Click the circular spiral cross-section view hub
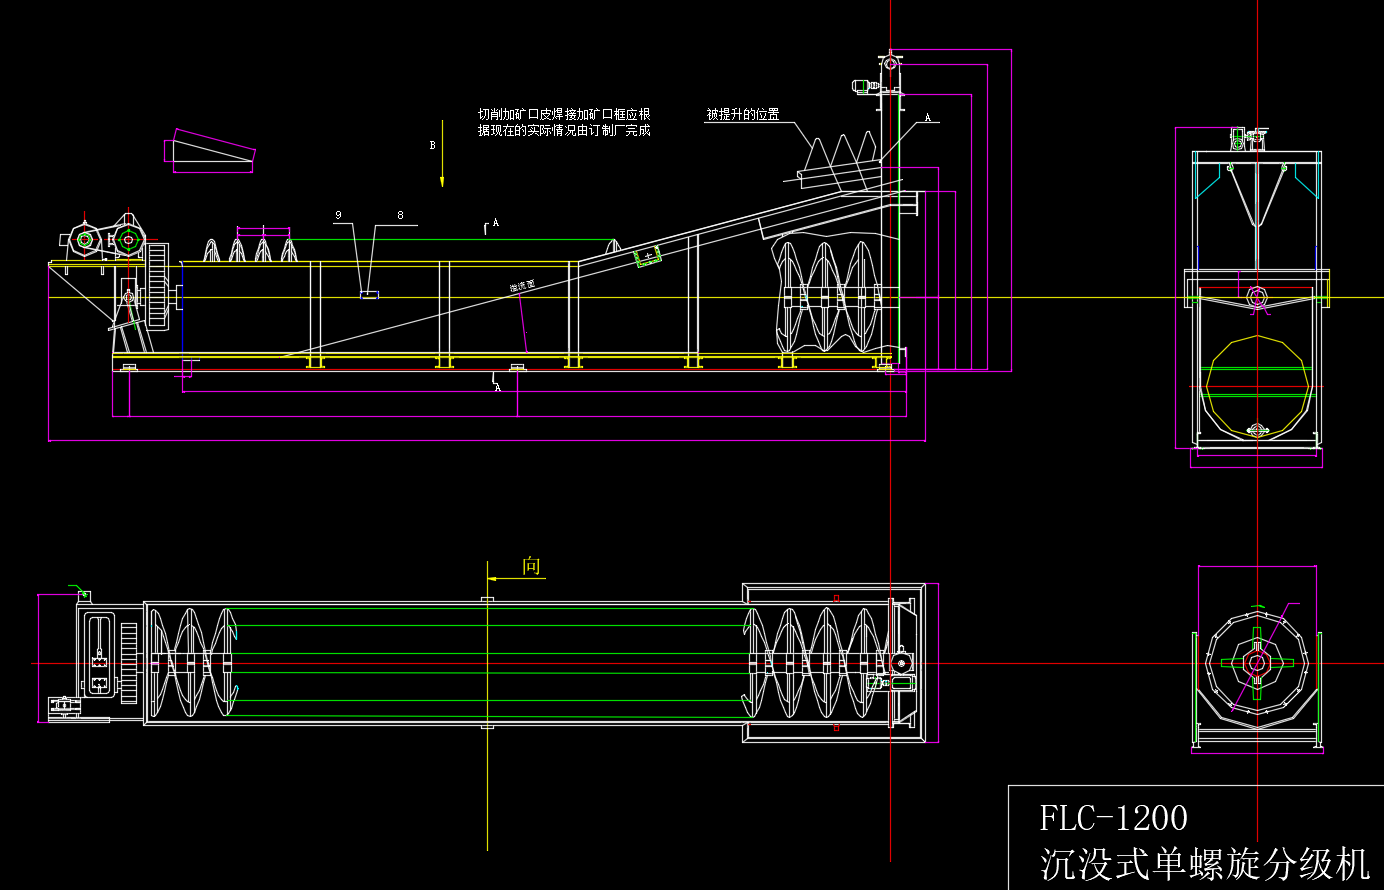Viewport: 1384px width, 890px height. point(1257,662)
